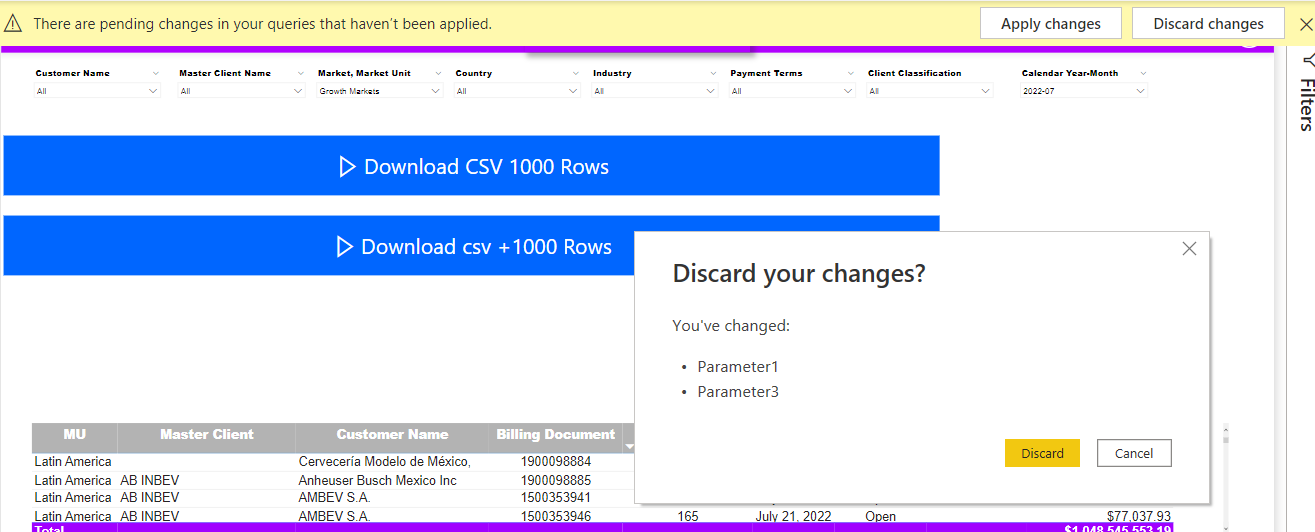Click the Open status cell
Viewport: 1315px width, 532px height.
click(x=881, y=516)
